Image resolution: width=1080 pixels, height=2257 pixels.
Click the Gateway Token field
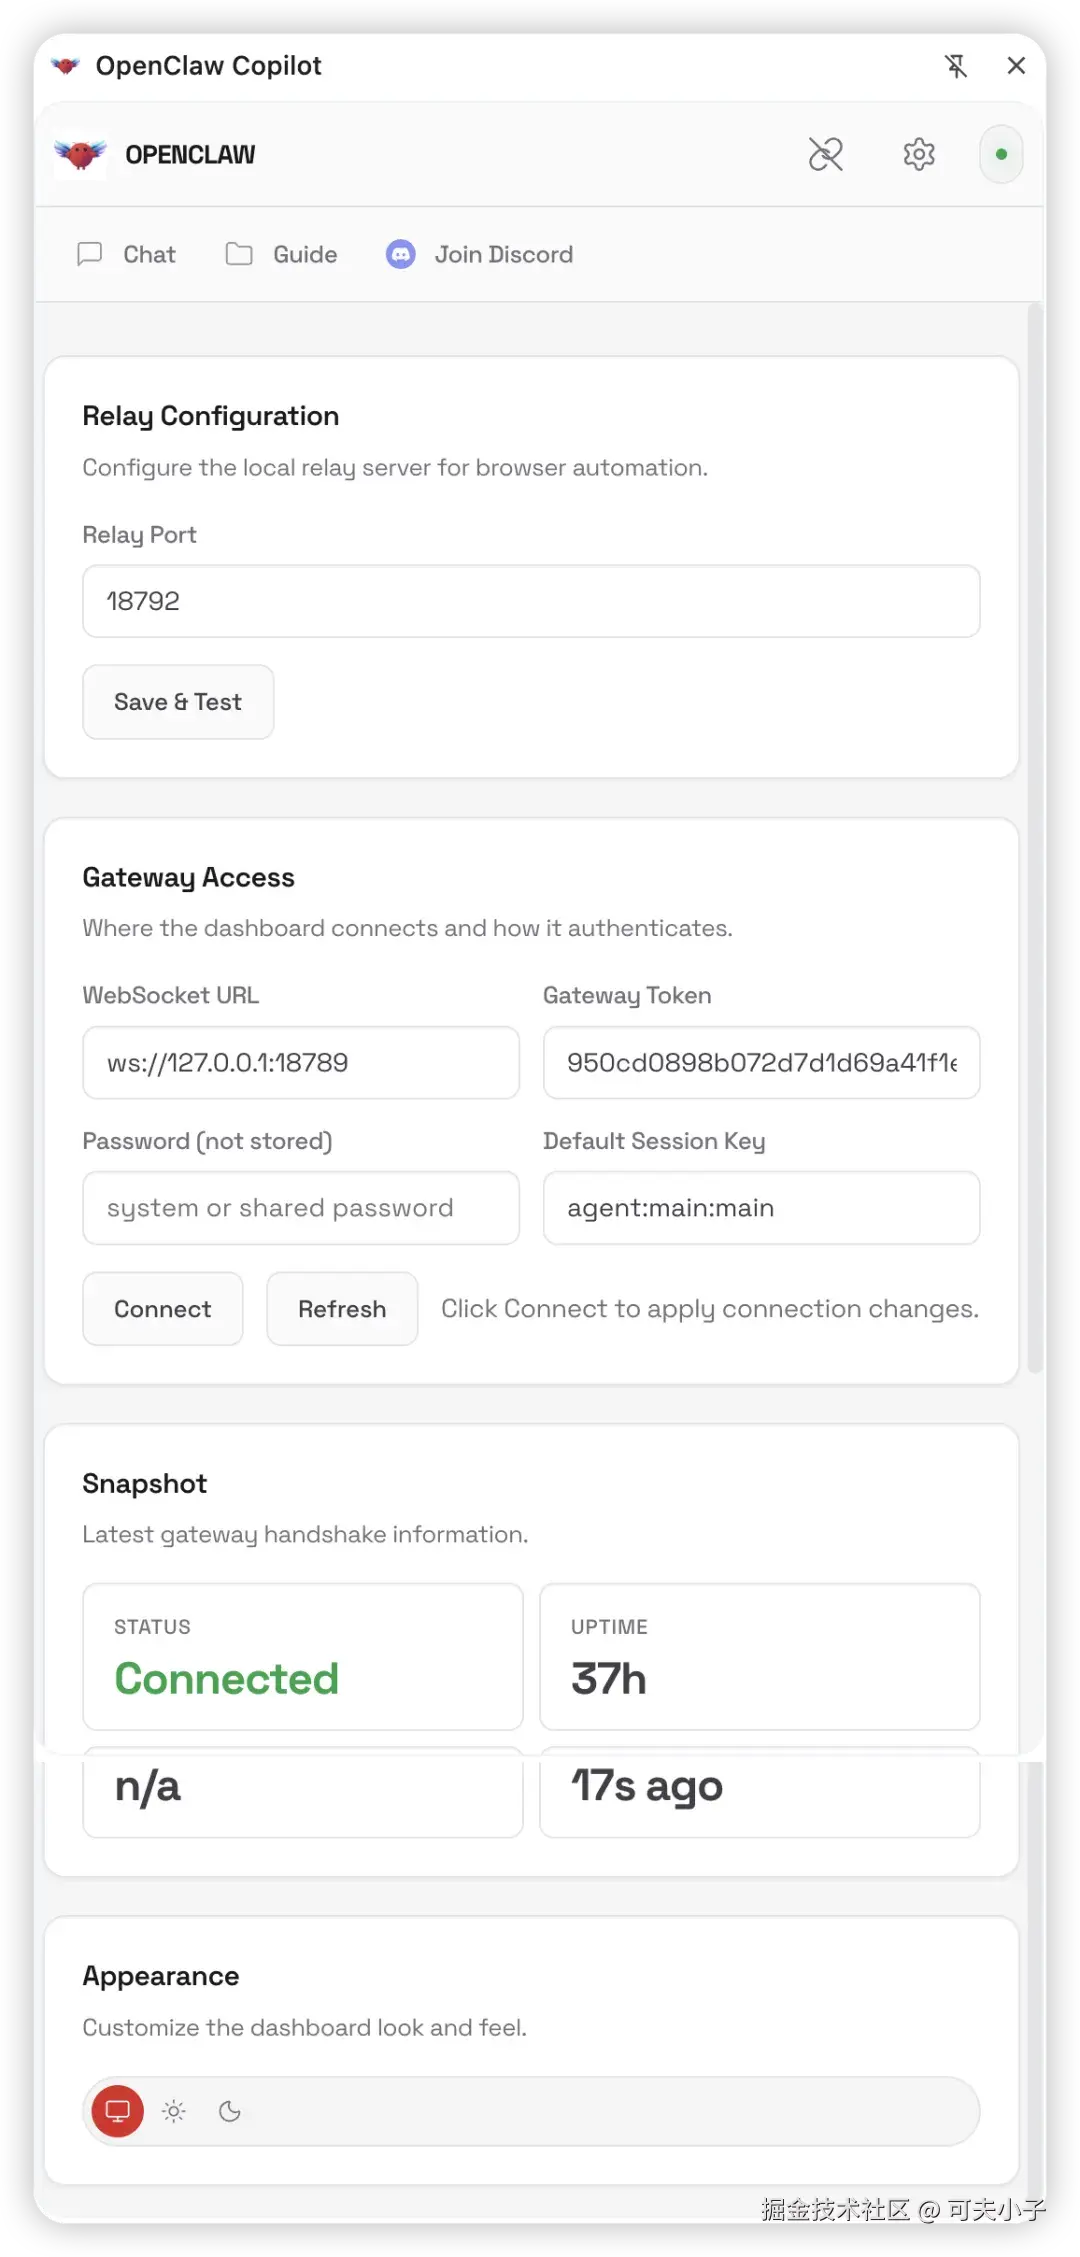pos(761,1063)
